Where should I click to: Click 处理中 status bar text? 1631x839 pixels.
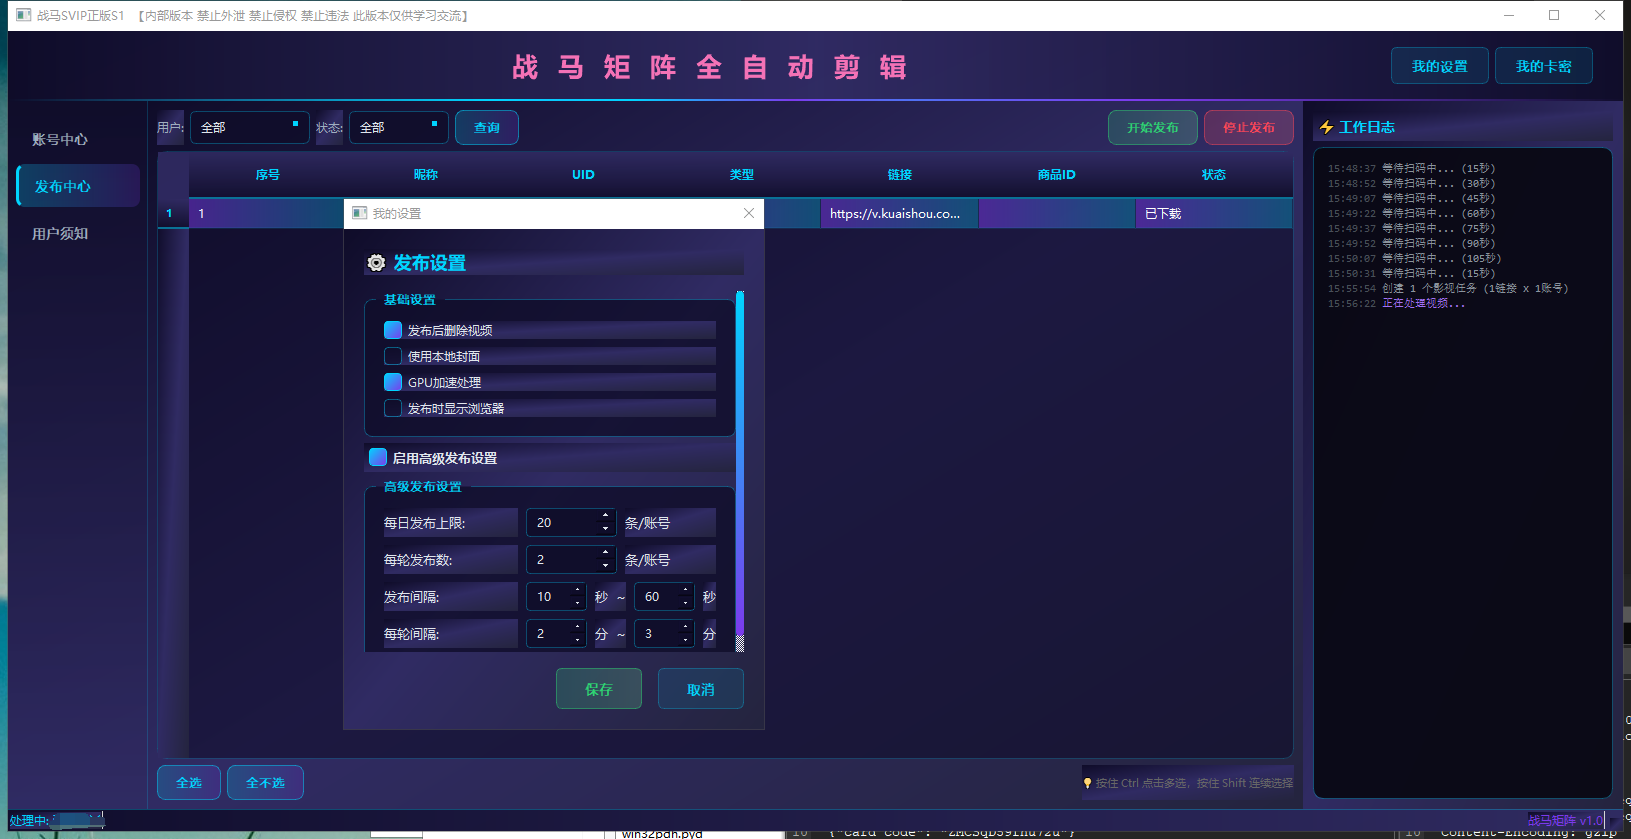[29, 820]
